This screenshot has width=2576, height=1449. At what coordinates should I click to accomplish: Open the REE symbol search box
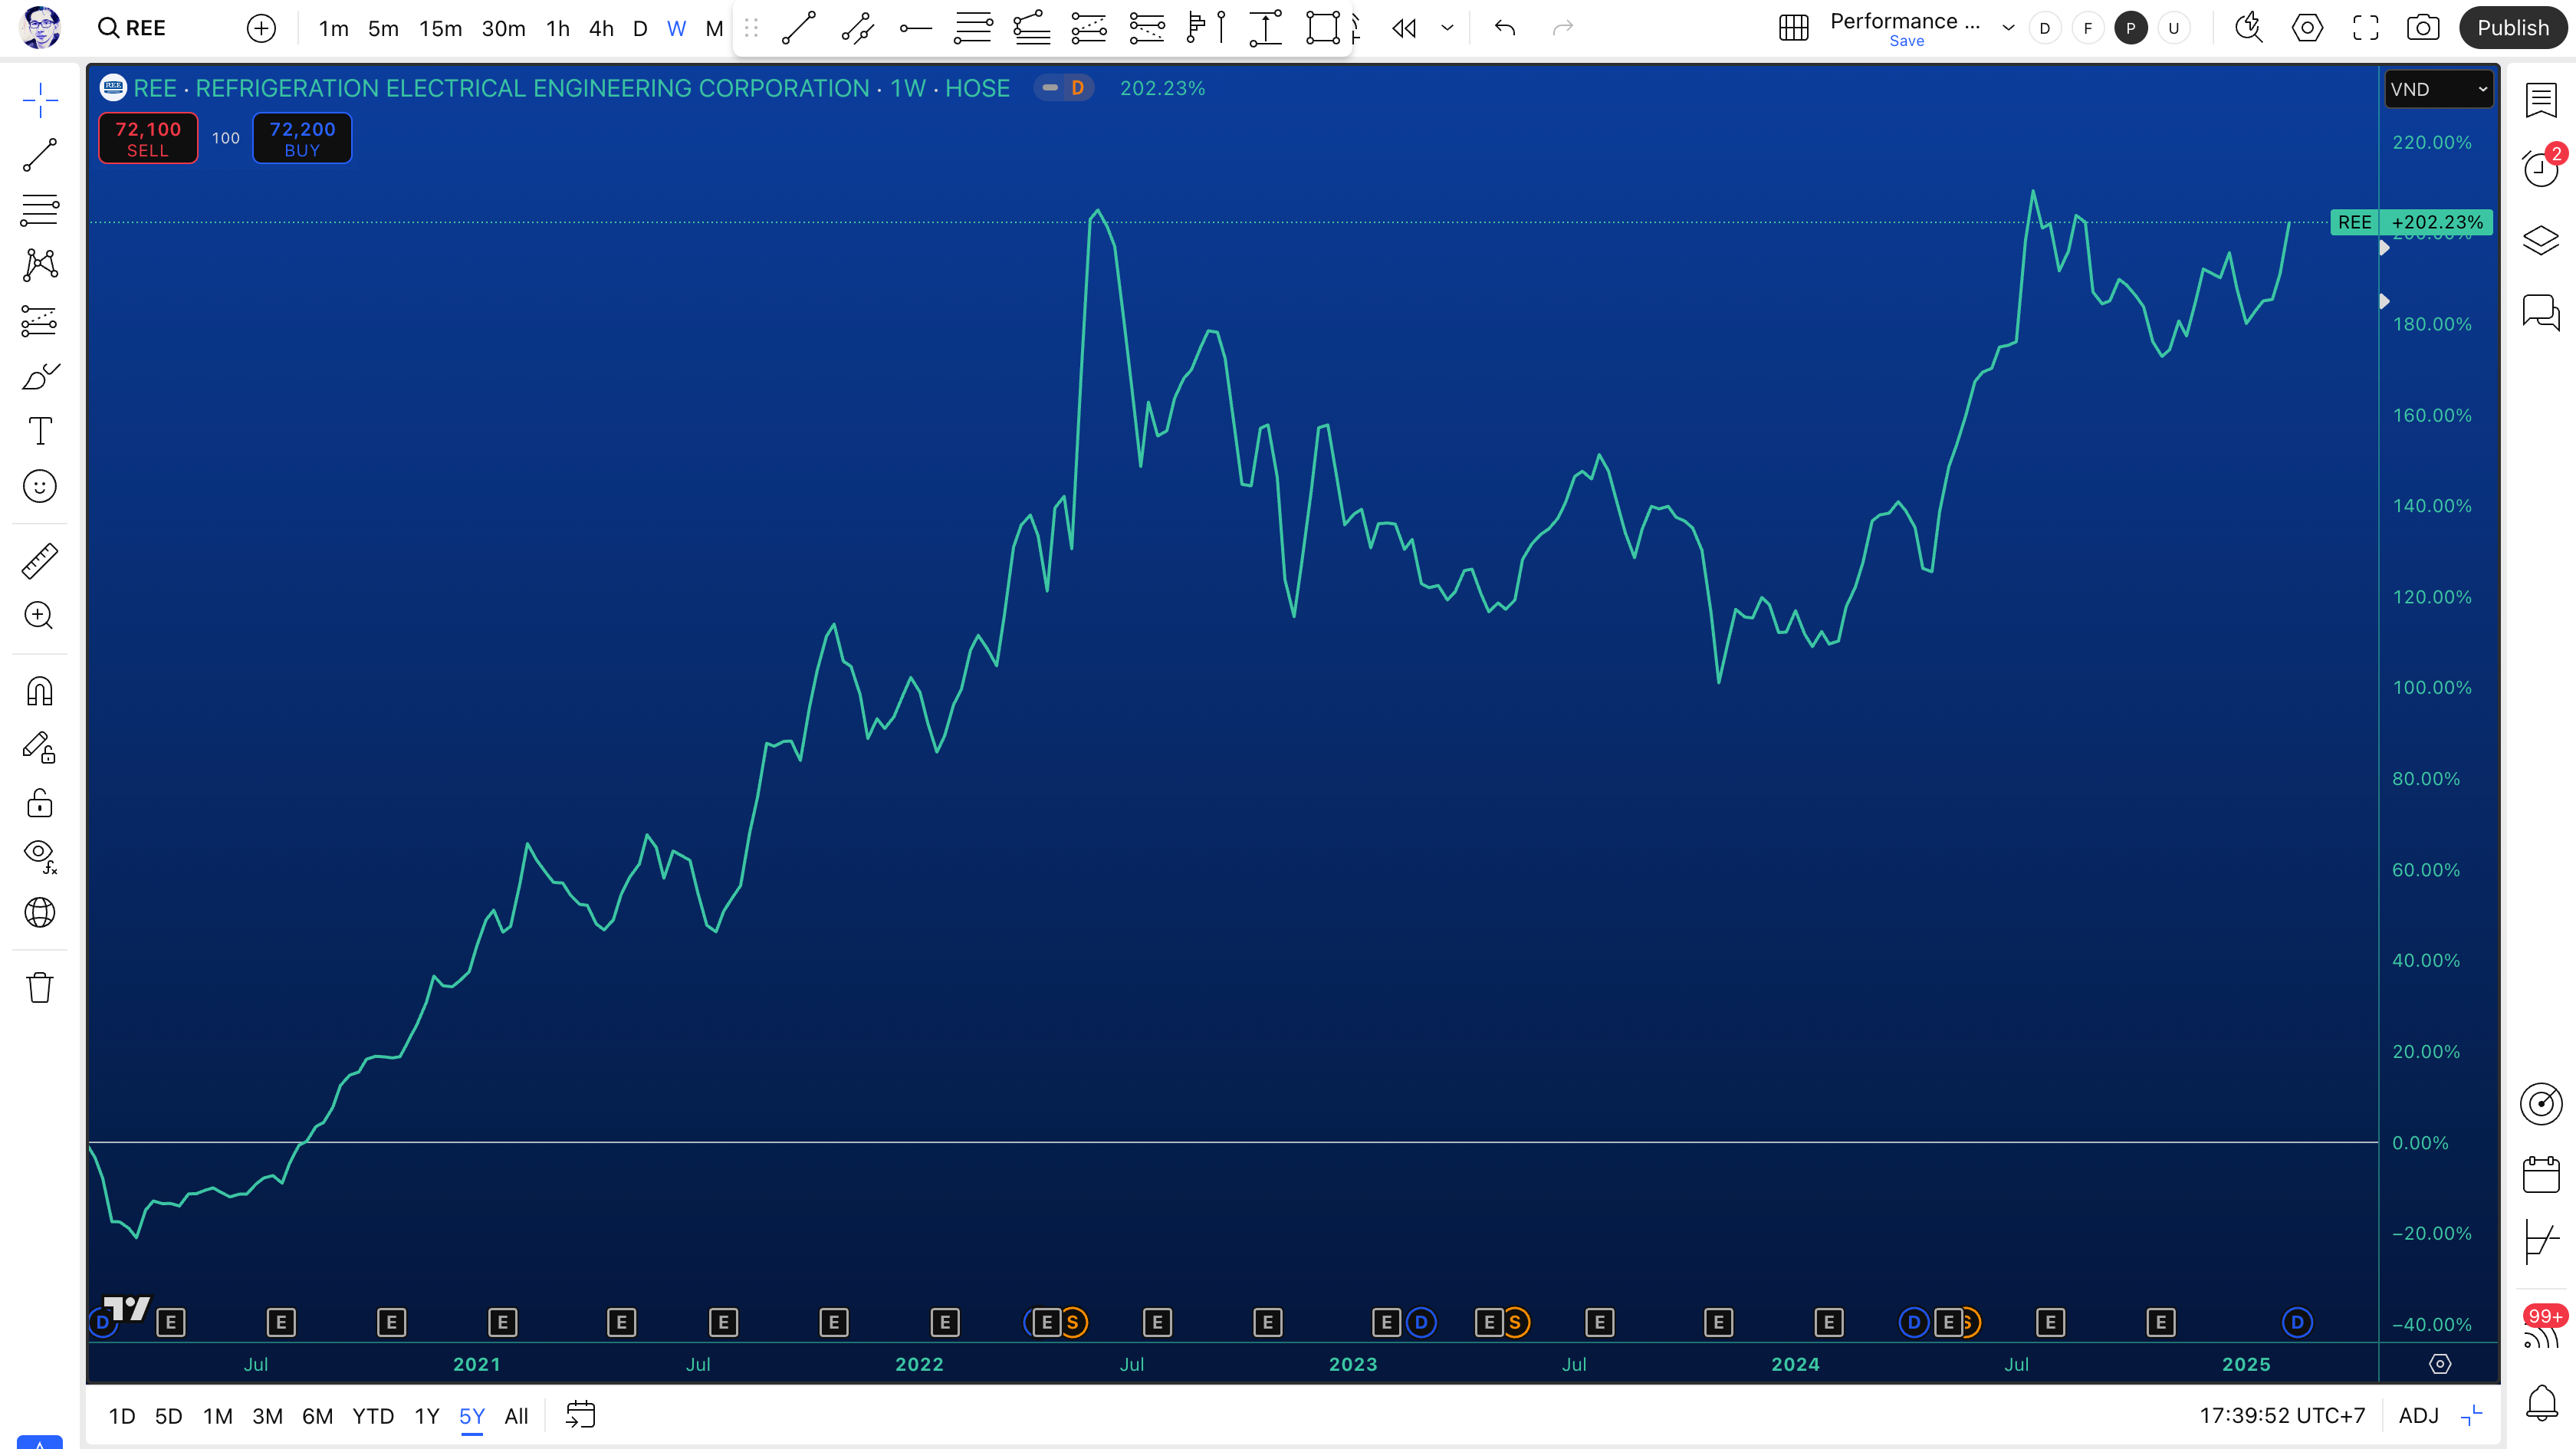click(133, 28)
